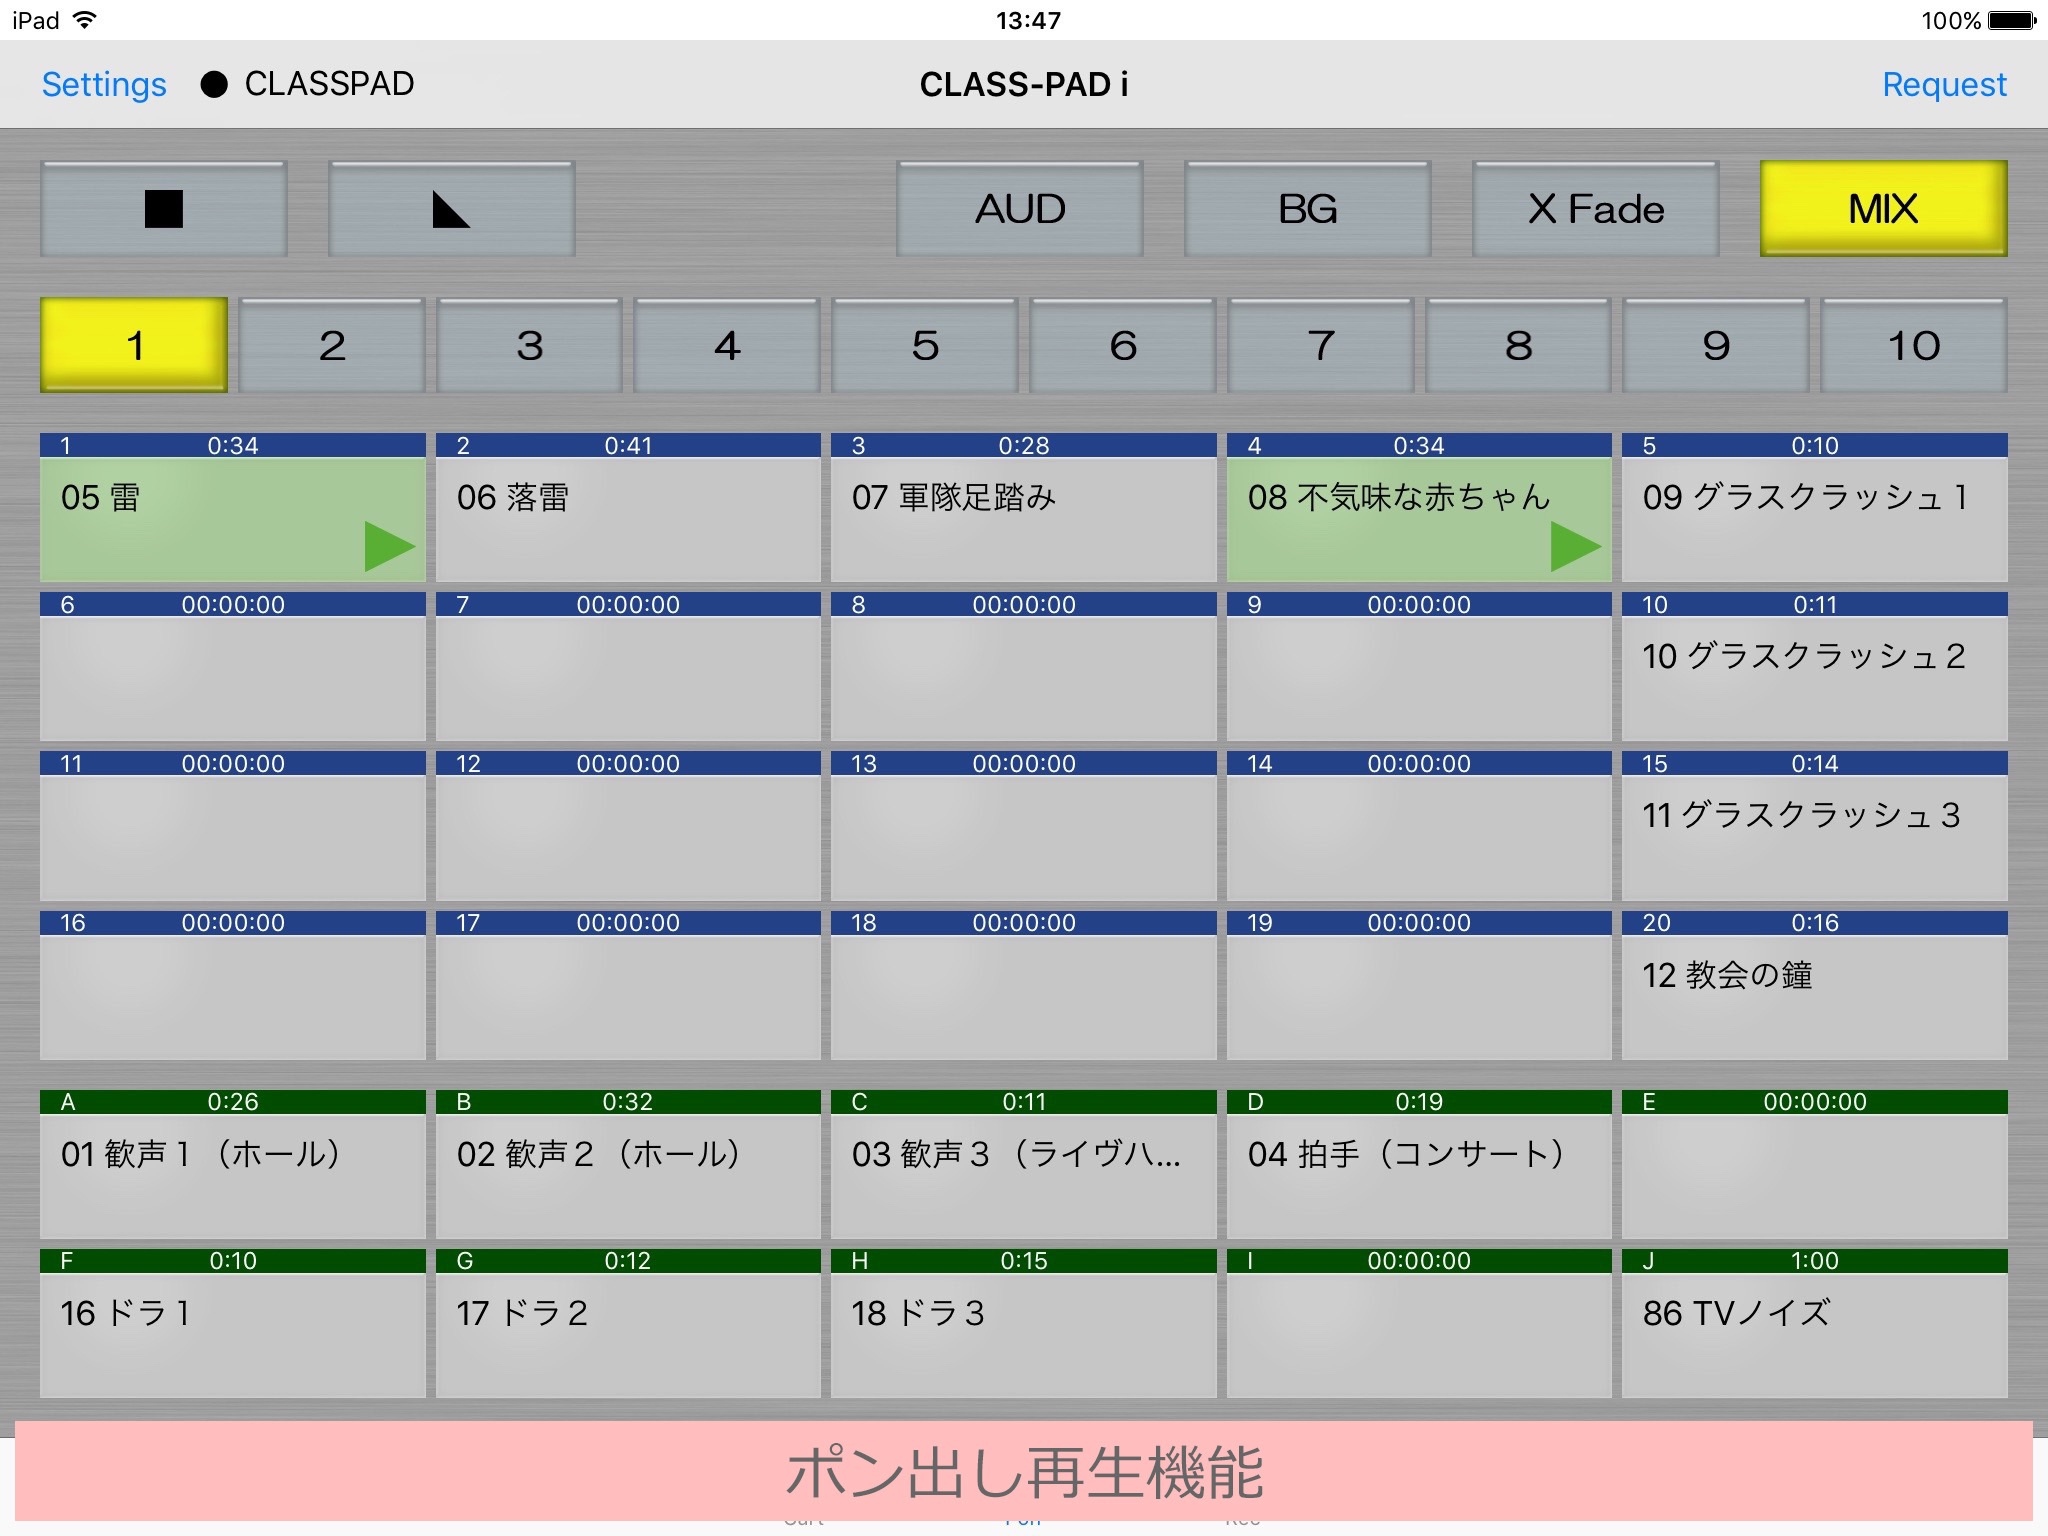Switch to bank 5
Image resolution: width=2048 pixels, height=1536 pixels.
pyautogui.click(x=925, y=345)
